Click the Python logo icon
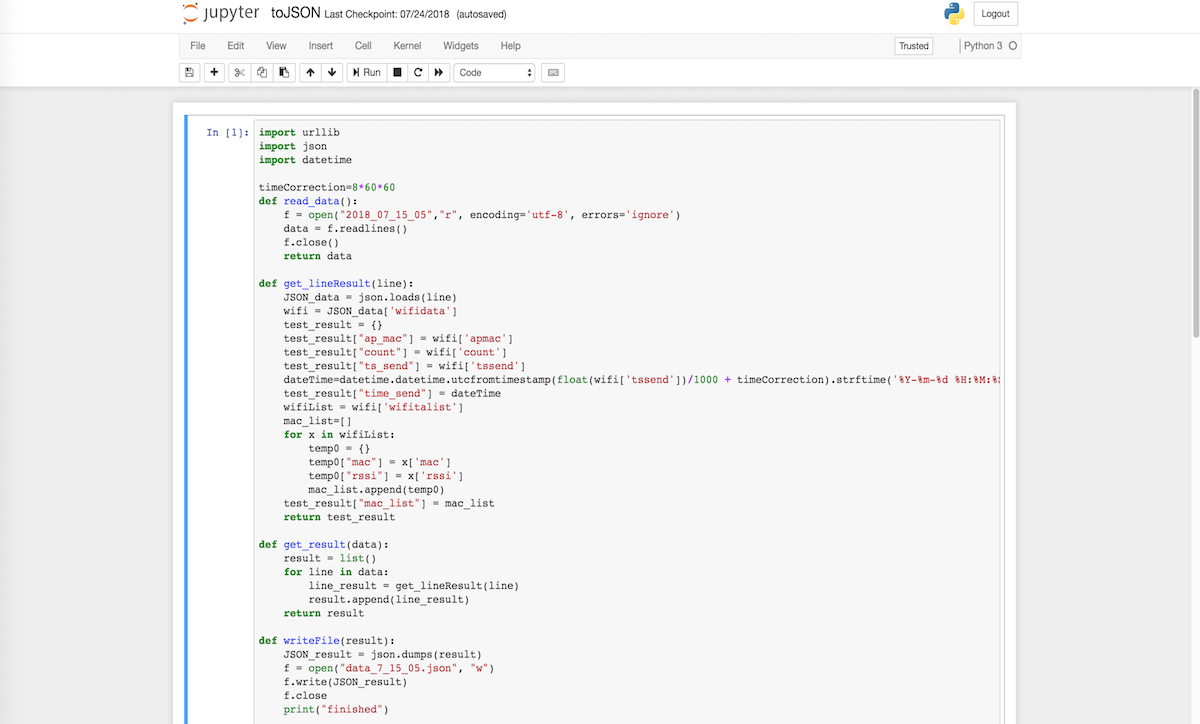Image resolution: width=1200 pixels, height=724 pixels. click(x=954, y=14)
